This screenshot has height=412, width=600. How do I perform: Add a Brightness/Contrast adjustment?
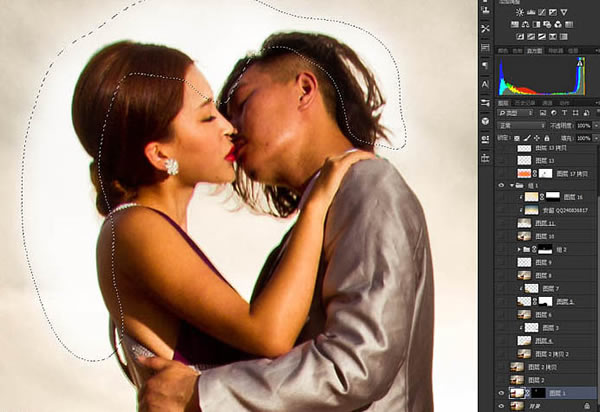(x=520, y=12)
